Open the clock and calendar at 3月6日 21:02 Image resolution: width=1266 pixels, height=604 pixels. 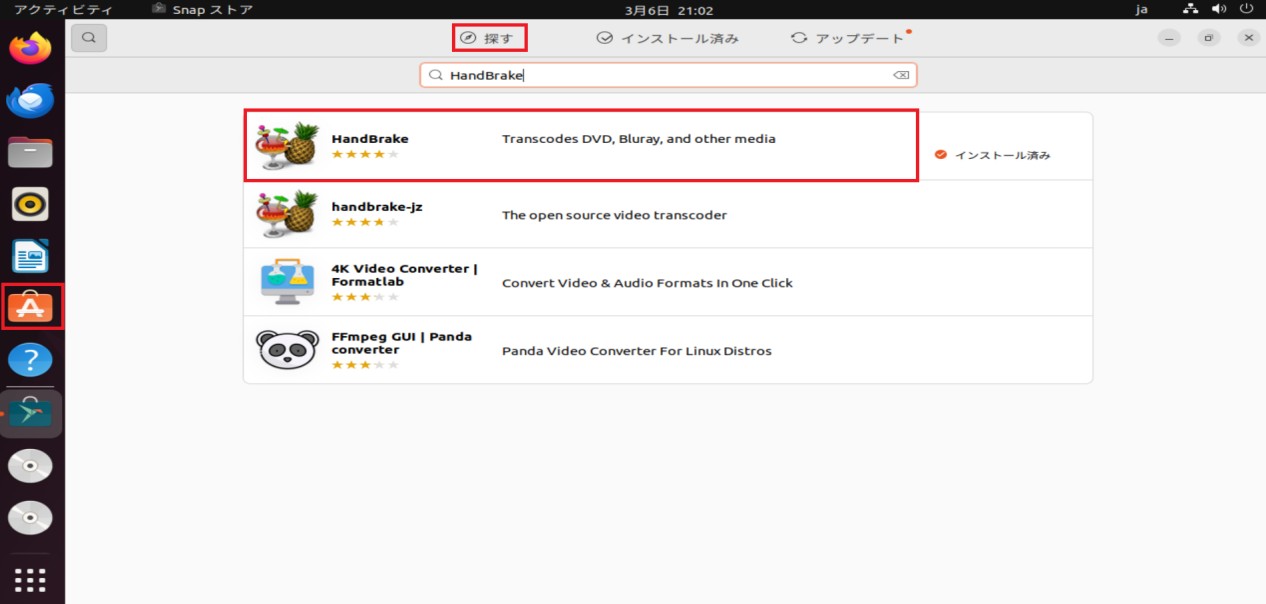(669, 9)
